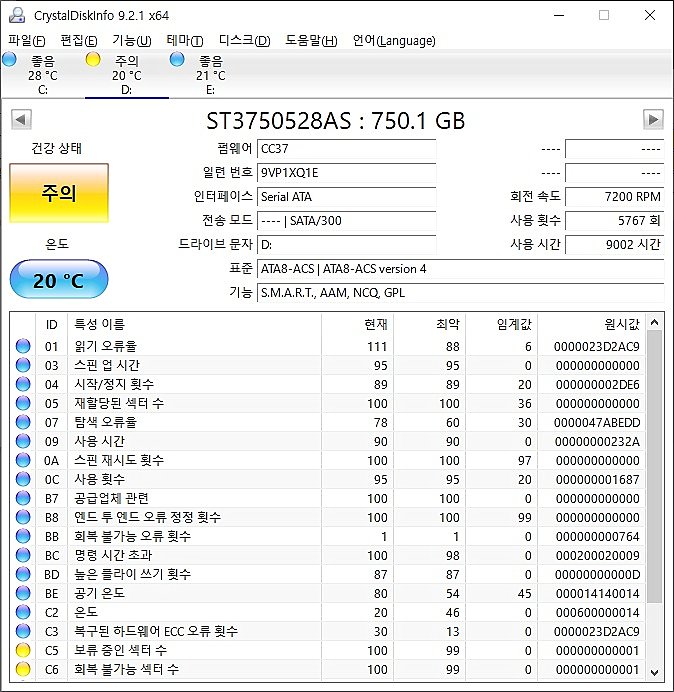
Task: Click the status icon of row 01 읽기 오류율
Action: 23,346
